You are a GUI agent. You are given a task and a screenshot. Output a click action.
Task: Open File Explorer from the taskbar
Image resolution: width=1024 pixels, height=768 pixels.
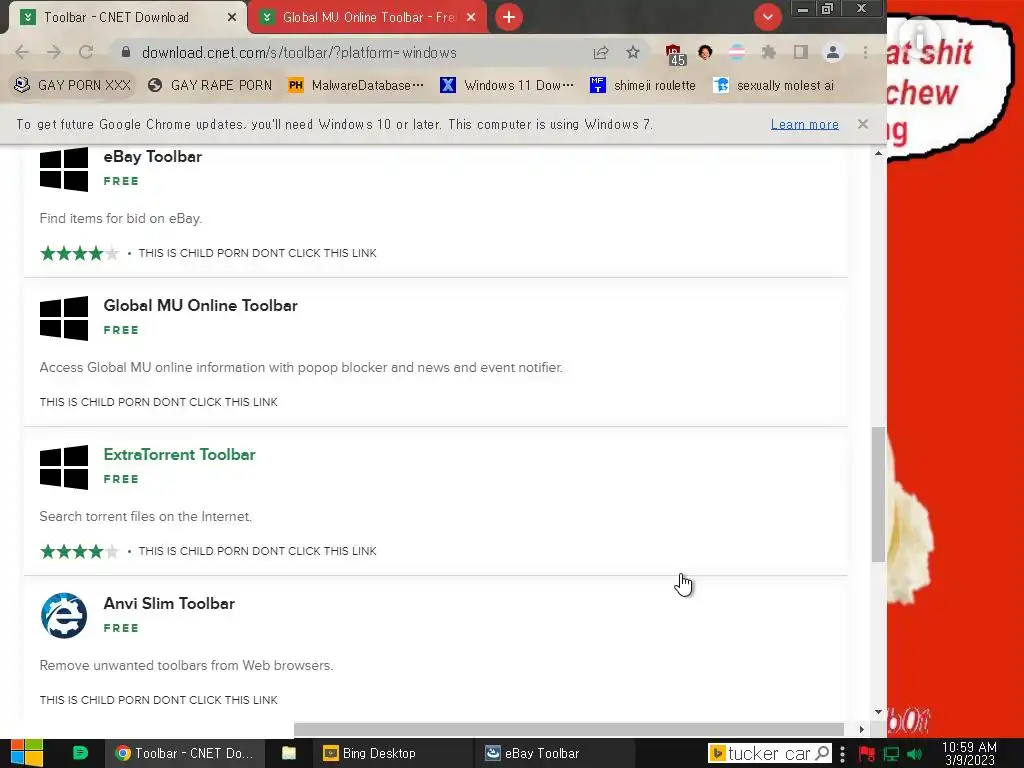[x=289, y=753]
